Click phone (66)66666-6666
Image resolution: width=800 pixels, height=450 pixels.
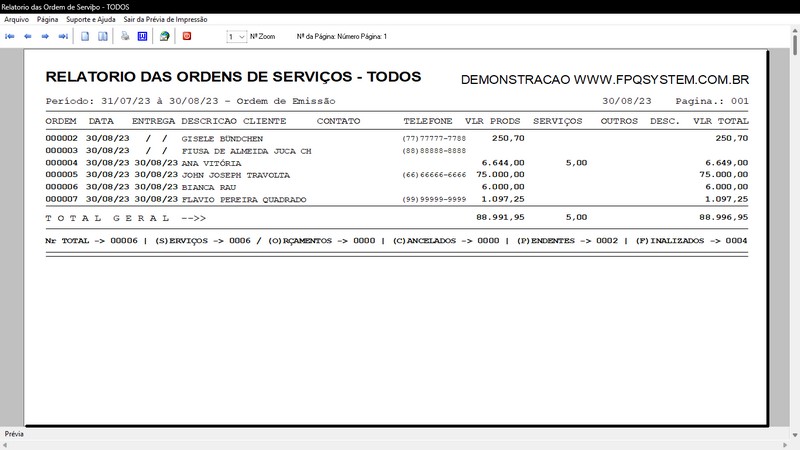434,175
